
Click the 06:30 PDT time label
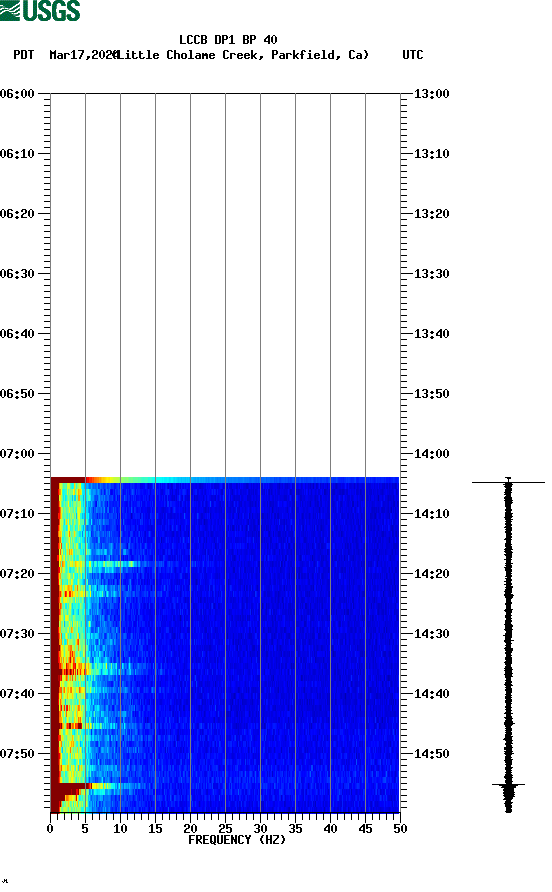pos(18,274)
